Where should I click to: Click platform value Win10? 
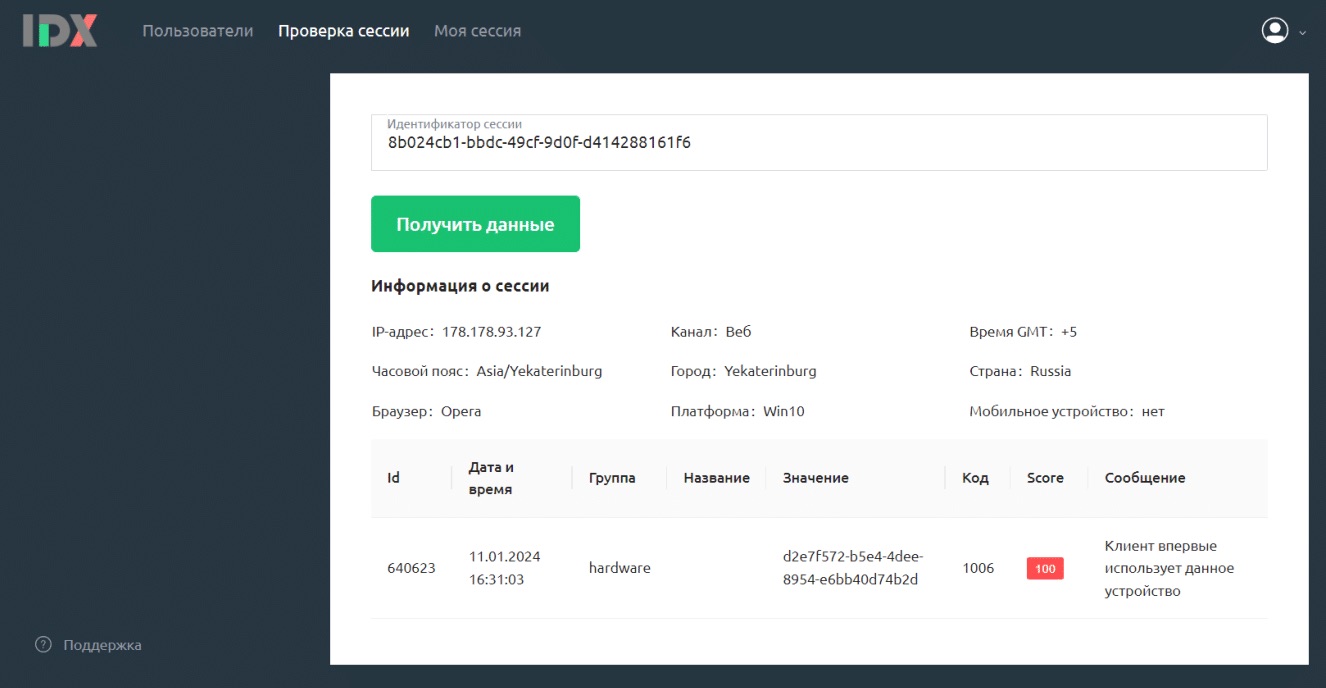[x=784, y=411]
